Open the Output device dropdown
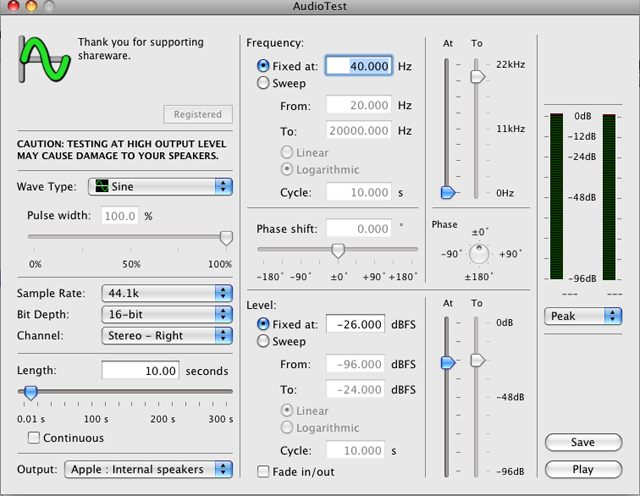The image size is (640, 496). (x=149, y=469)
